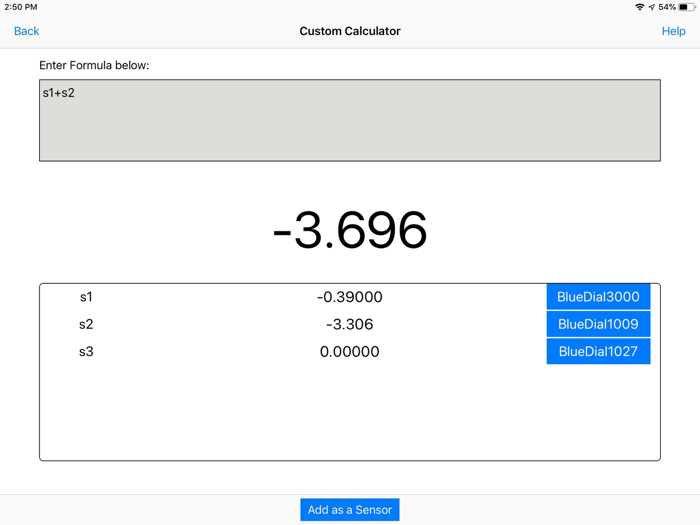Tap the s3 value 0.00000

[350, 351]
